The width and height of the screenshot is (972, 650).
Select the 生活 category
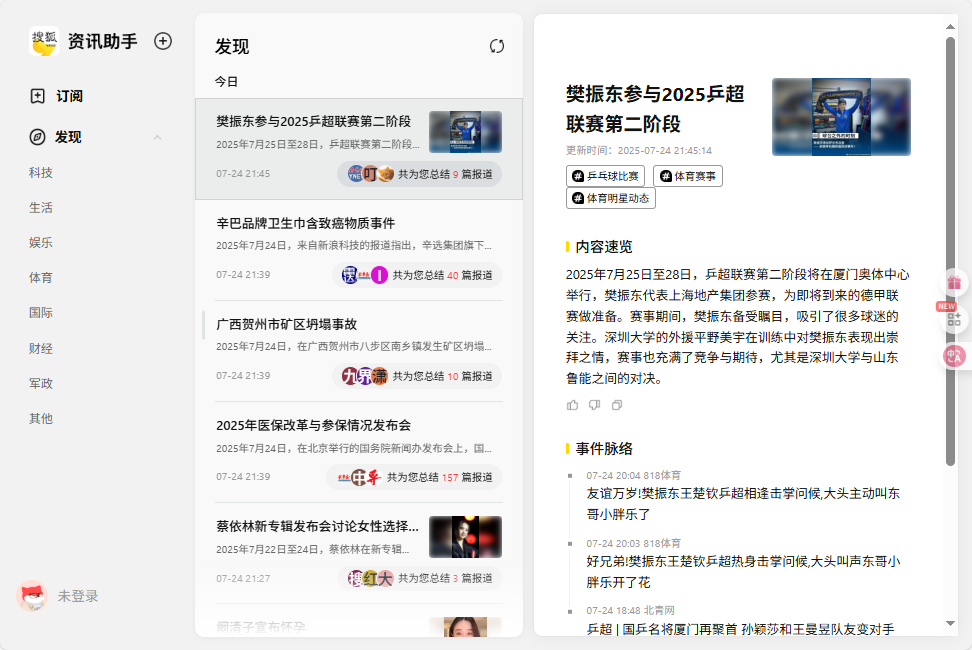click(x=41, y=208)
